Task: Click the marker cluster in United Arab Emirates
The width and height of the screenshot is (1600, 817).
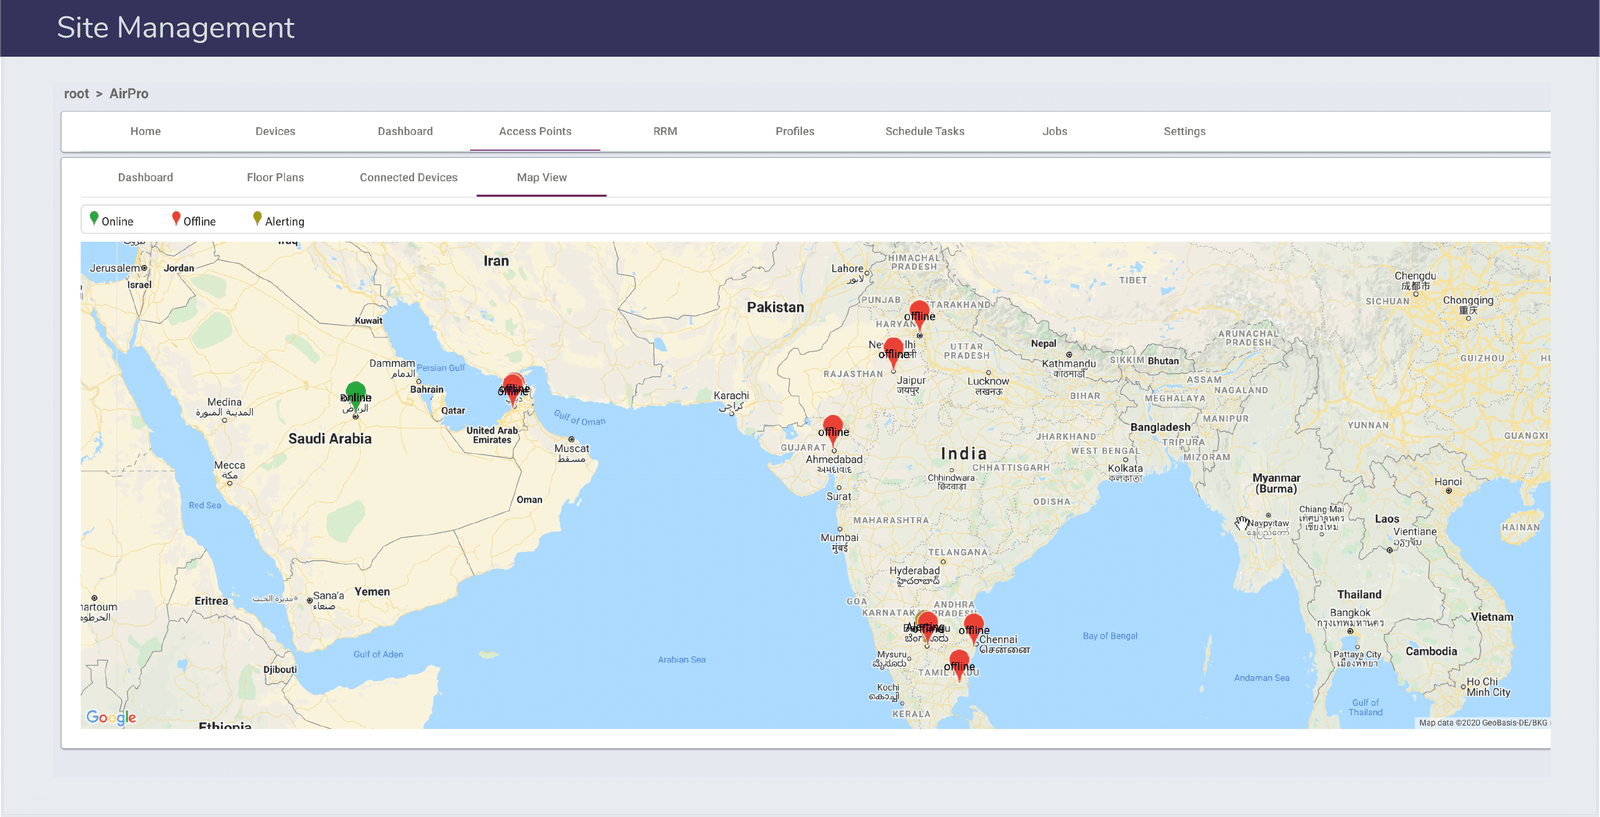Action: (x=513, y=386)
